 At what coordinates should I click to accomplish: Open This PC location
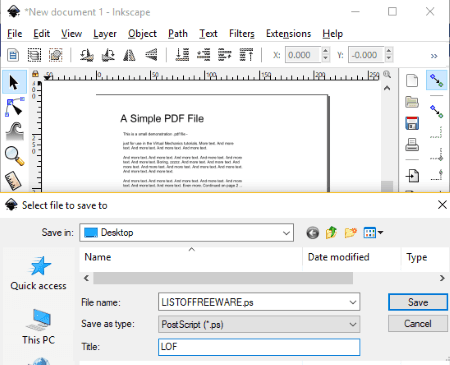[38, 327]
